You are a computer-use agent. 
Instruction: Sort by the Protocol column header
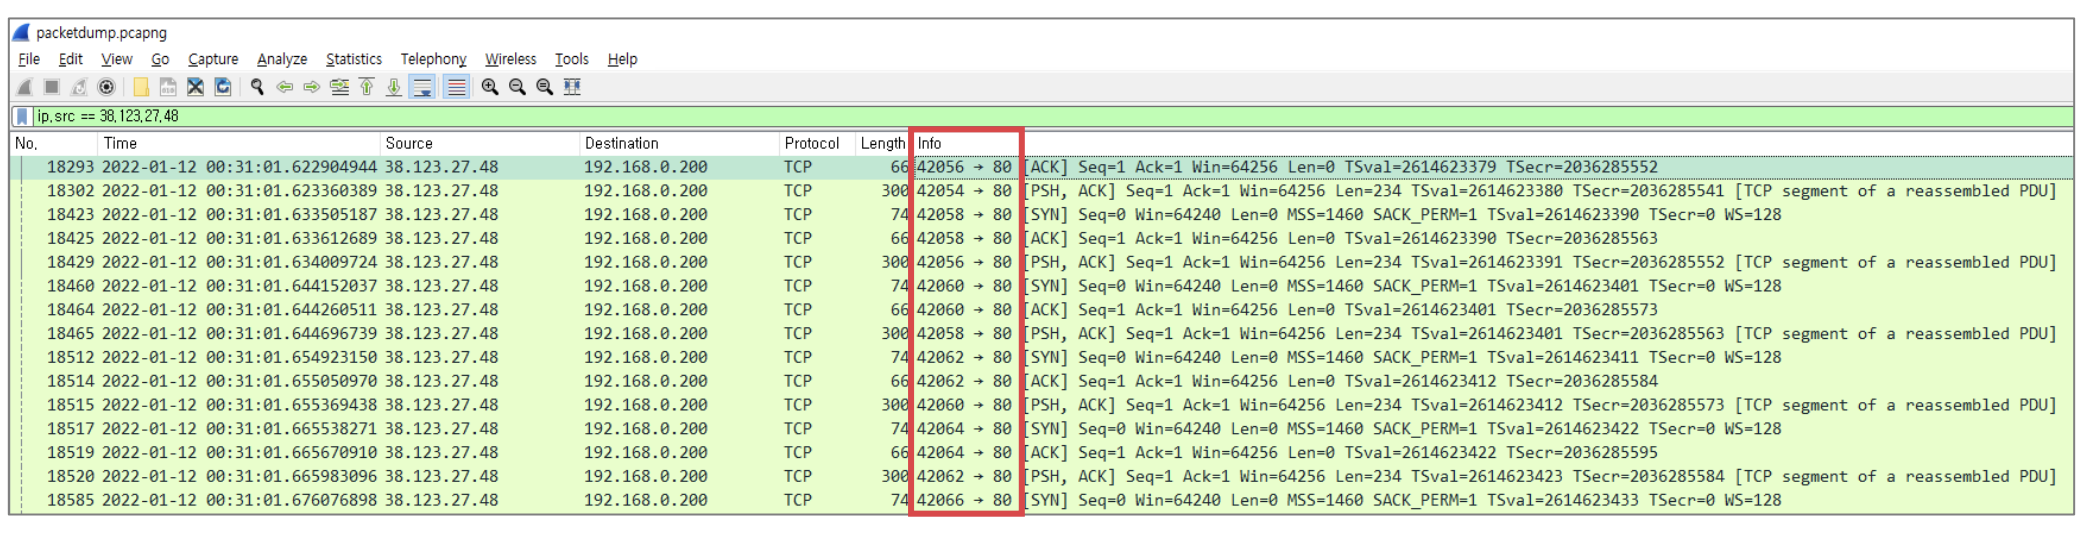[x=817, y=143]
